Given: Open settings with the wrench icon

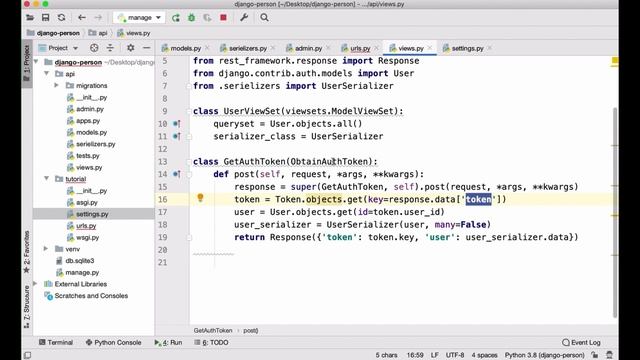Looking at the screenshot, I should (x=244, y=18).
